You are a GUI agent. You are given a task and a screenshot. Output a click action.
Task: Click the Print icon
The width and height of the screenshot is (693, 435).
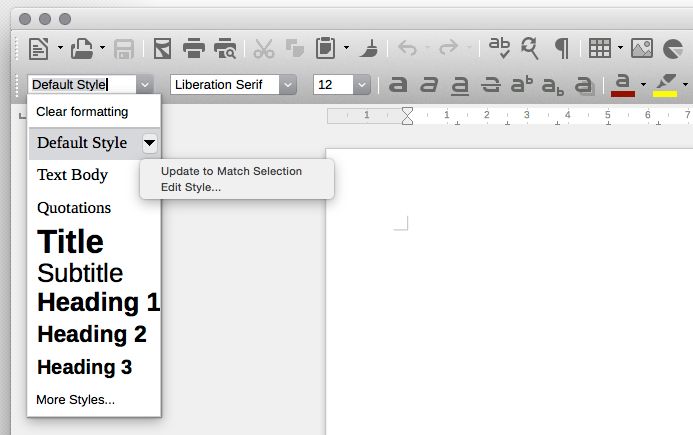click(x=194, y=48)
